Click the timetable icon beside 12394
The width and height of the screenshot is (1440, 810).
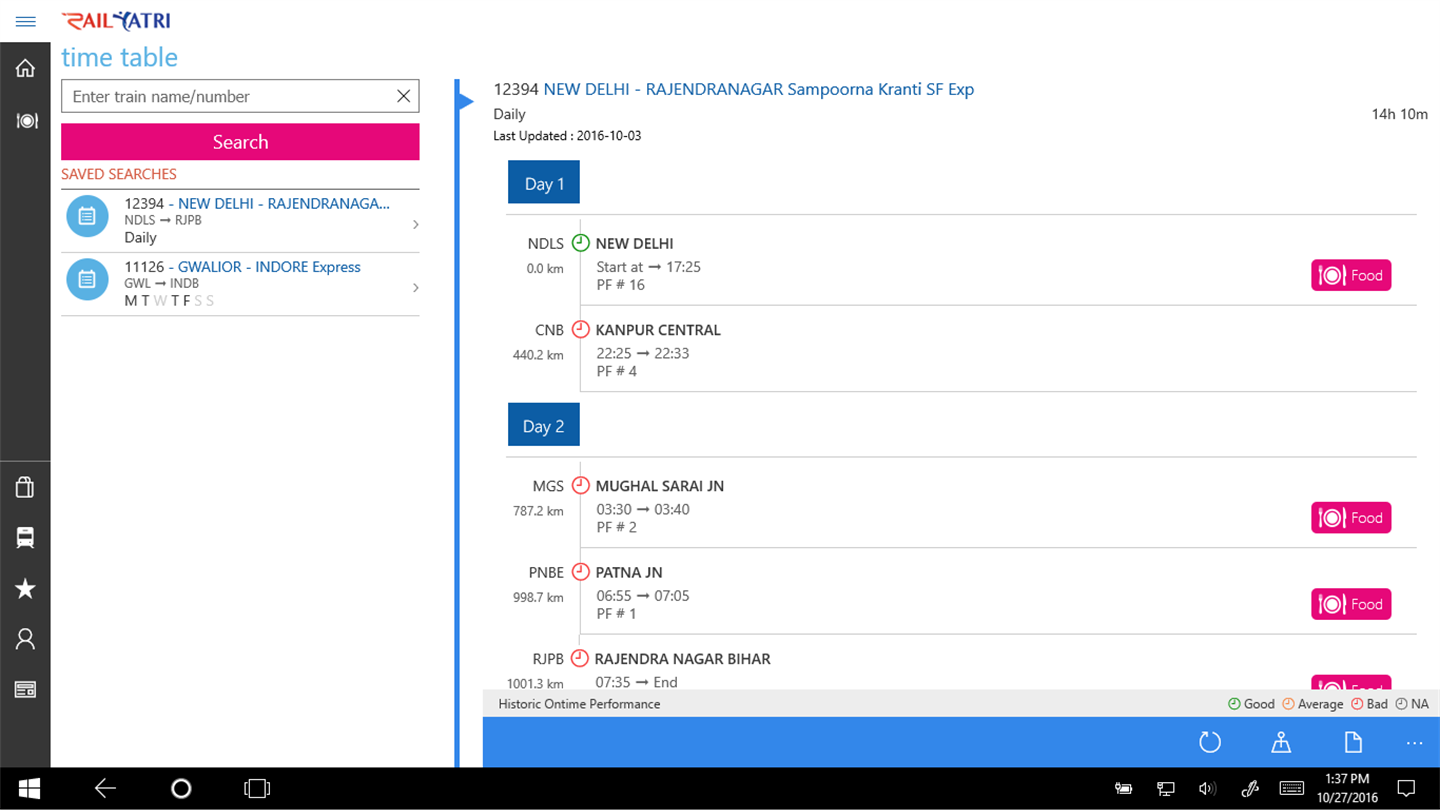coord(87,216)
